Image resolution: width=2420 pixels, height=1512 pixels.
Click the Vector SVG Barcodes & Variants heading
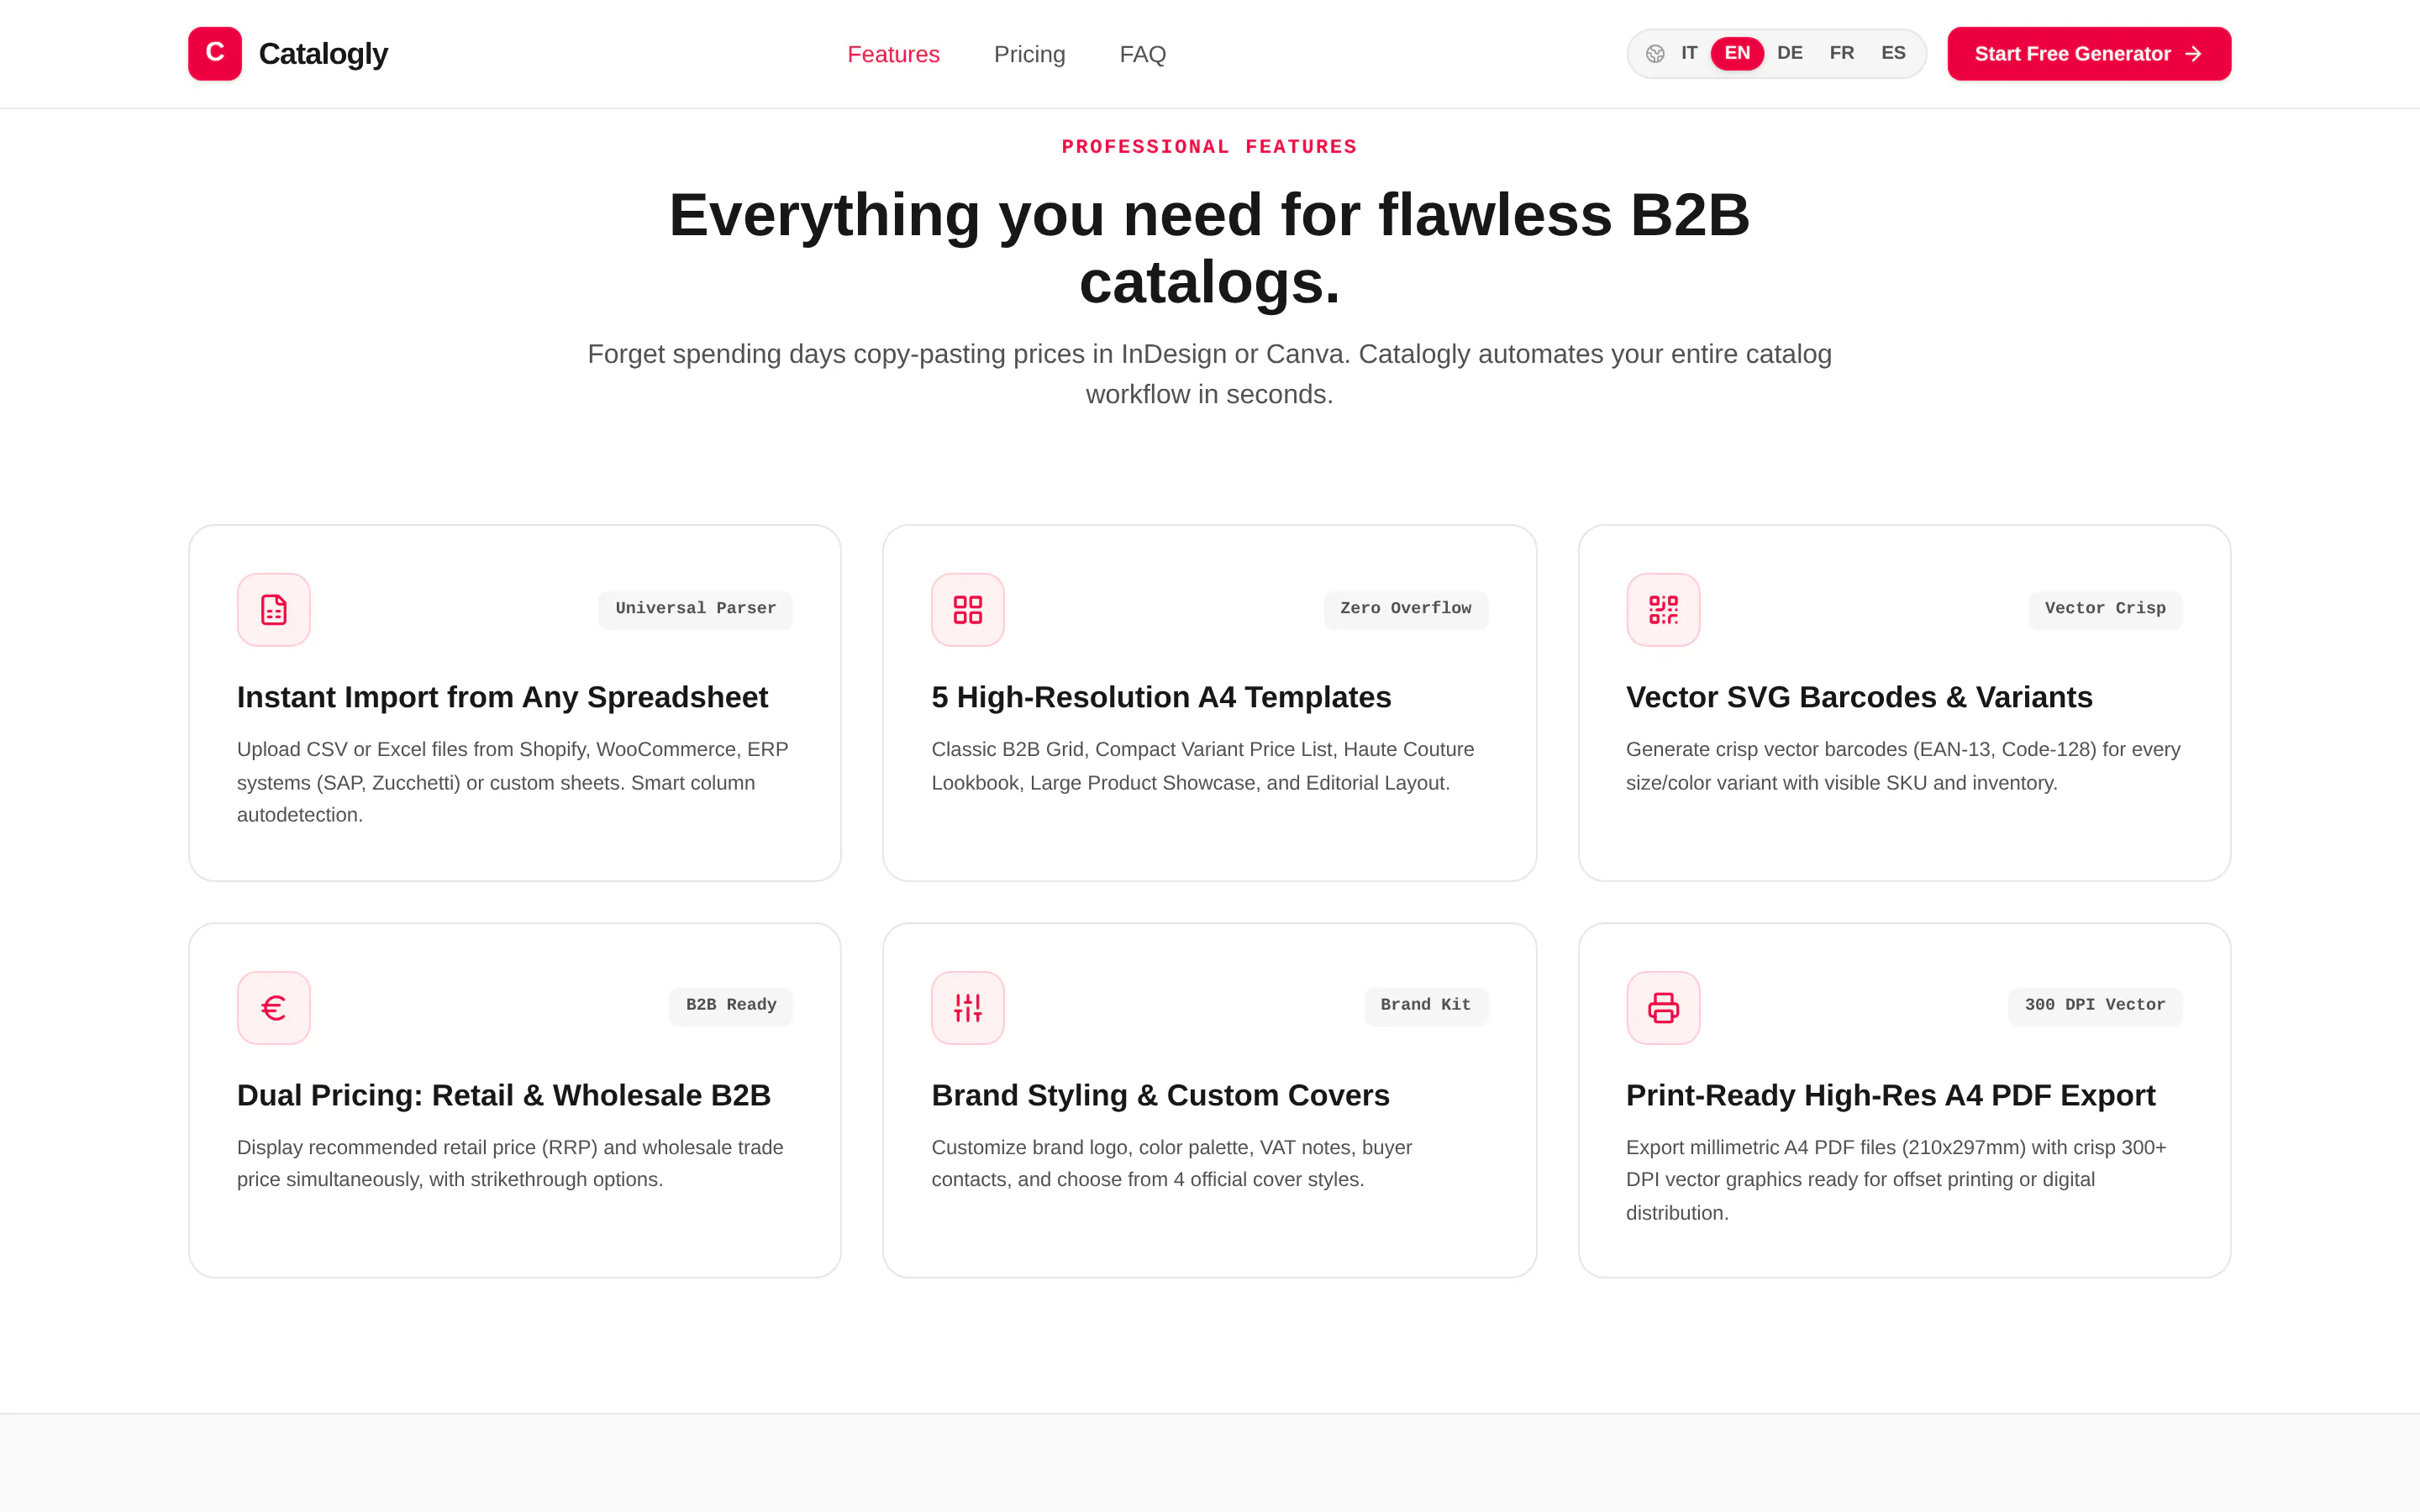1859,697
